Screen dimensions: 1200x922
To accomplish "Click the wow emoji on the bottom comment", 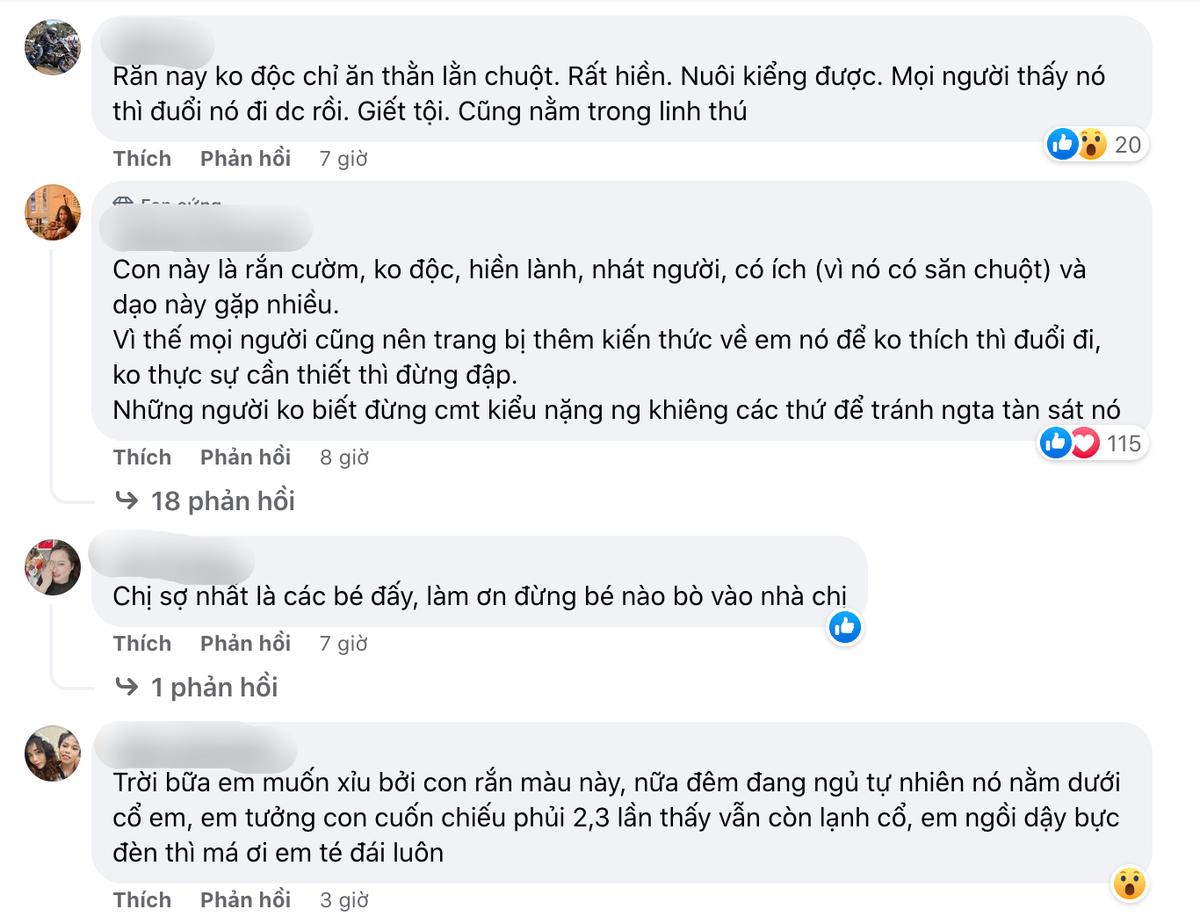I will pos(1130,880).
